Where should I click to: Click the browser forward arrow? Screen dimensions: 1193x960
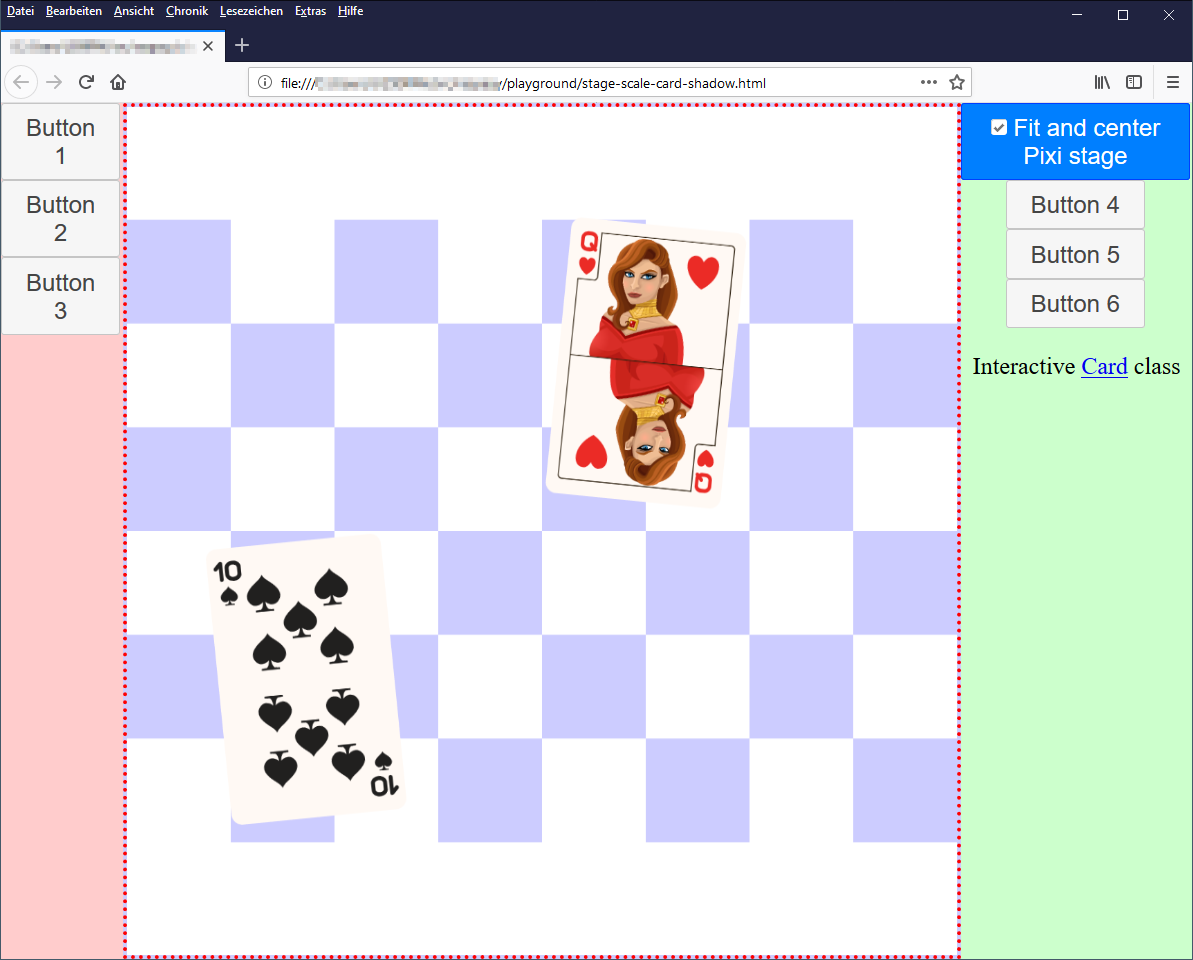[x=54, y=82]
